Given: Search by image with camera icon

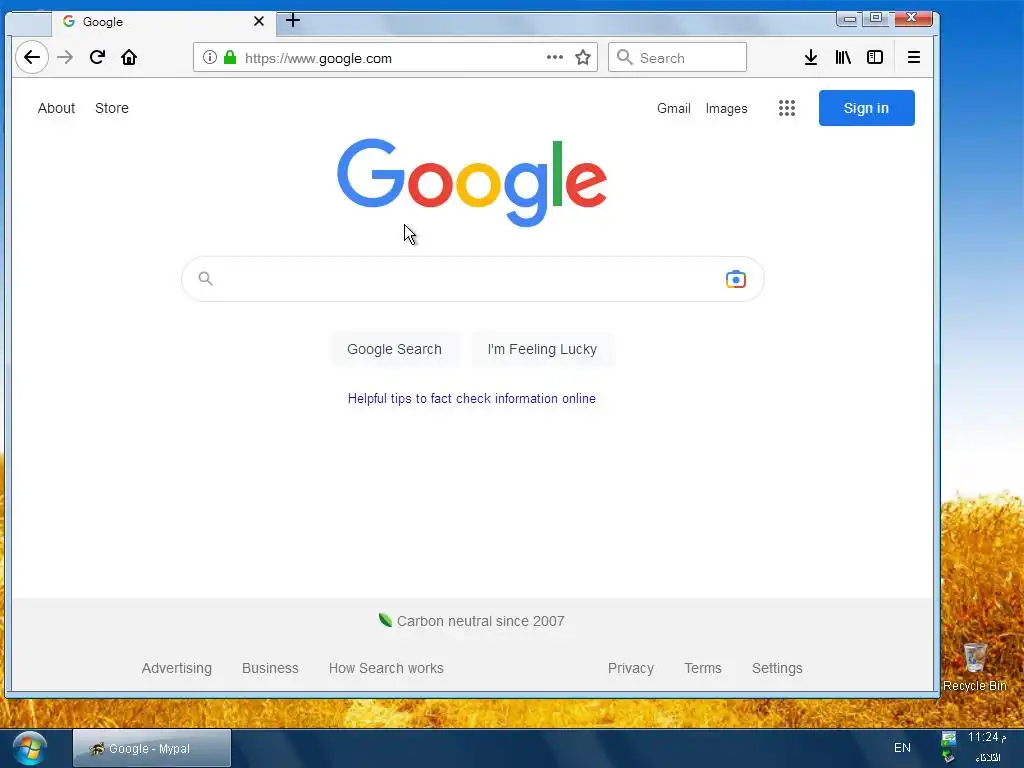Looking at the screenshot, I should (735, 280).
